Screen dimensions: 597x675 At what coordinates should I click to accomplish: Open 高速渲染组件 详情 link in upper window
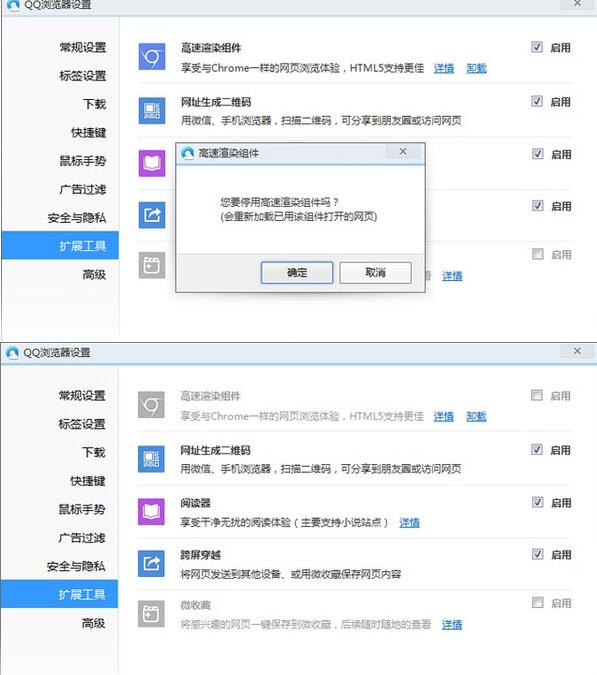point(444,68)
